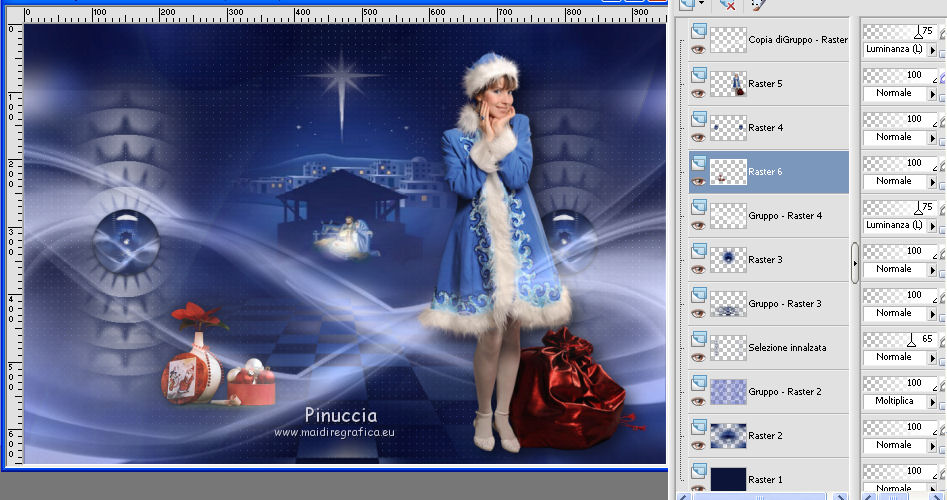Select the Selezione innalzata layer name

[788, 348]
